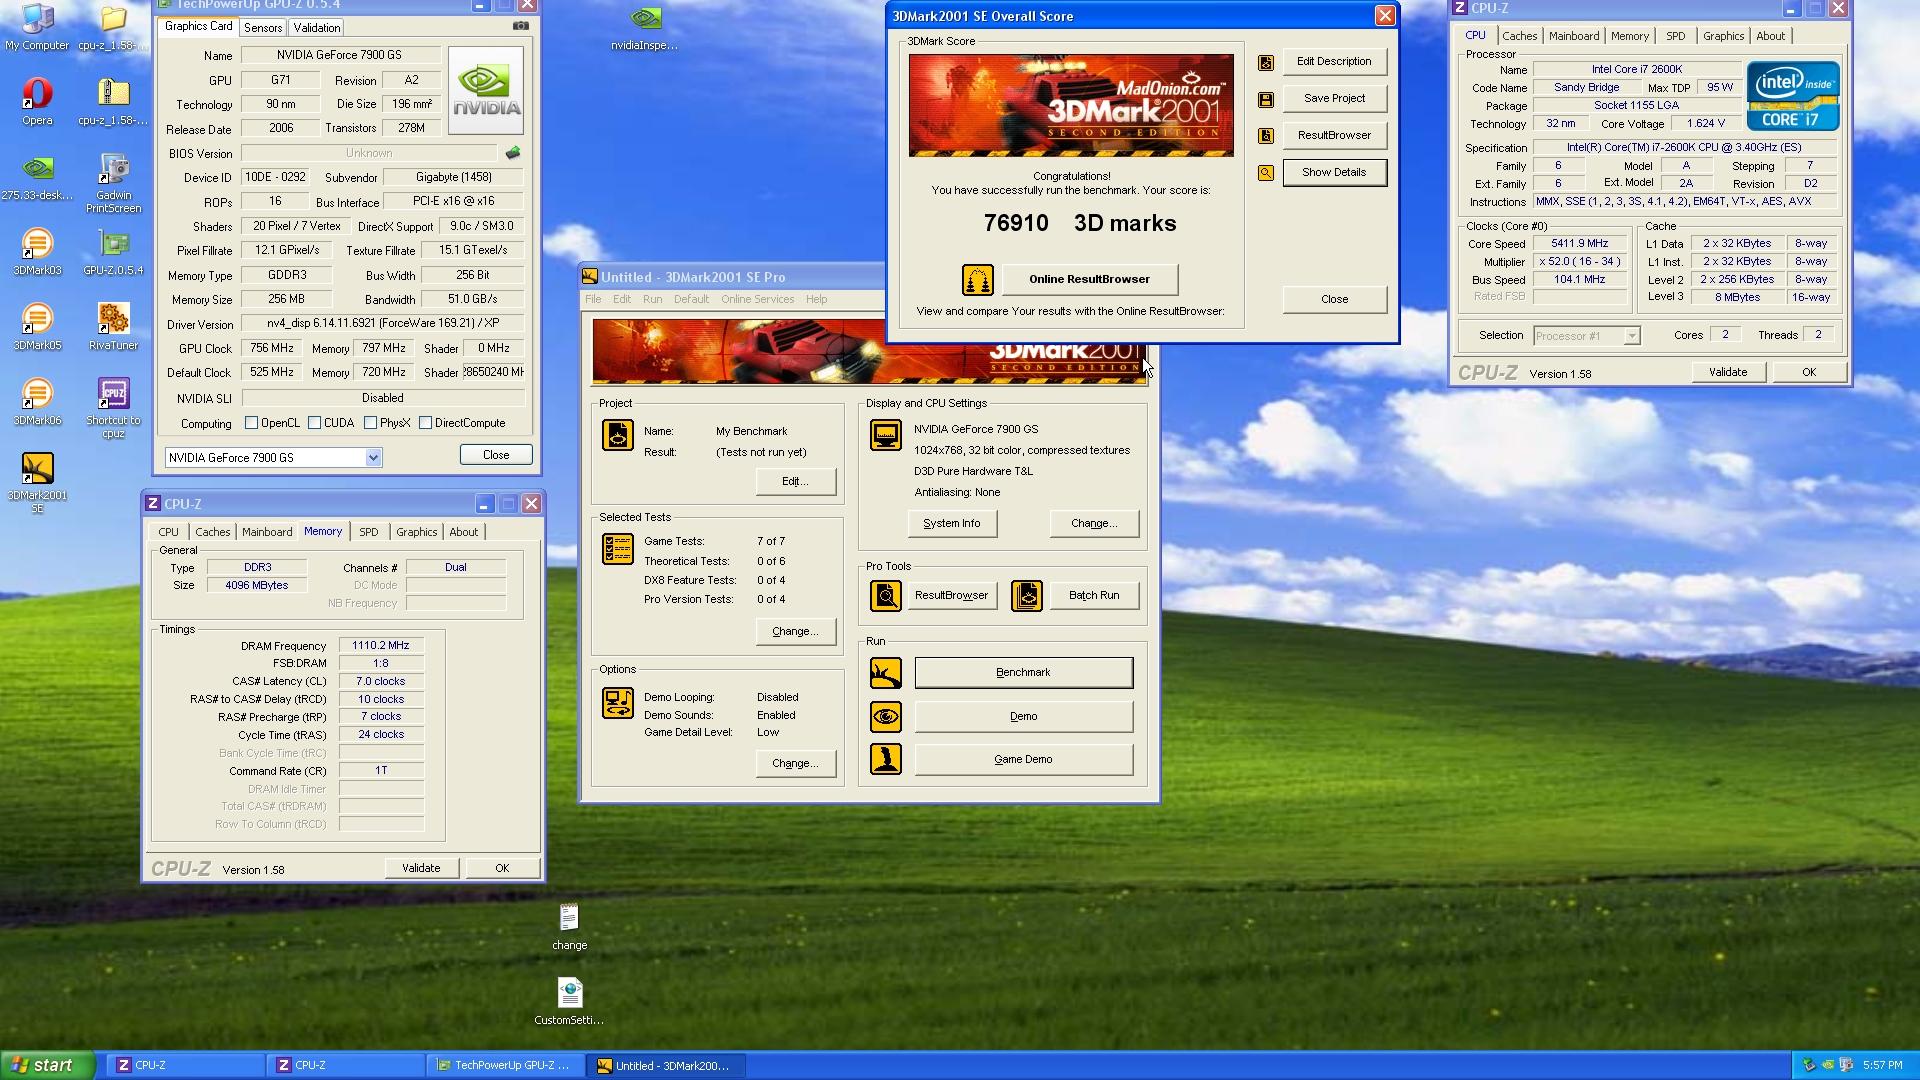Switch to Sensors tab in GPU-Z
1920x1080 pixels.
click(x=263, y=28)
